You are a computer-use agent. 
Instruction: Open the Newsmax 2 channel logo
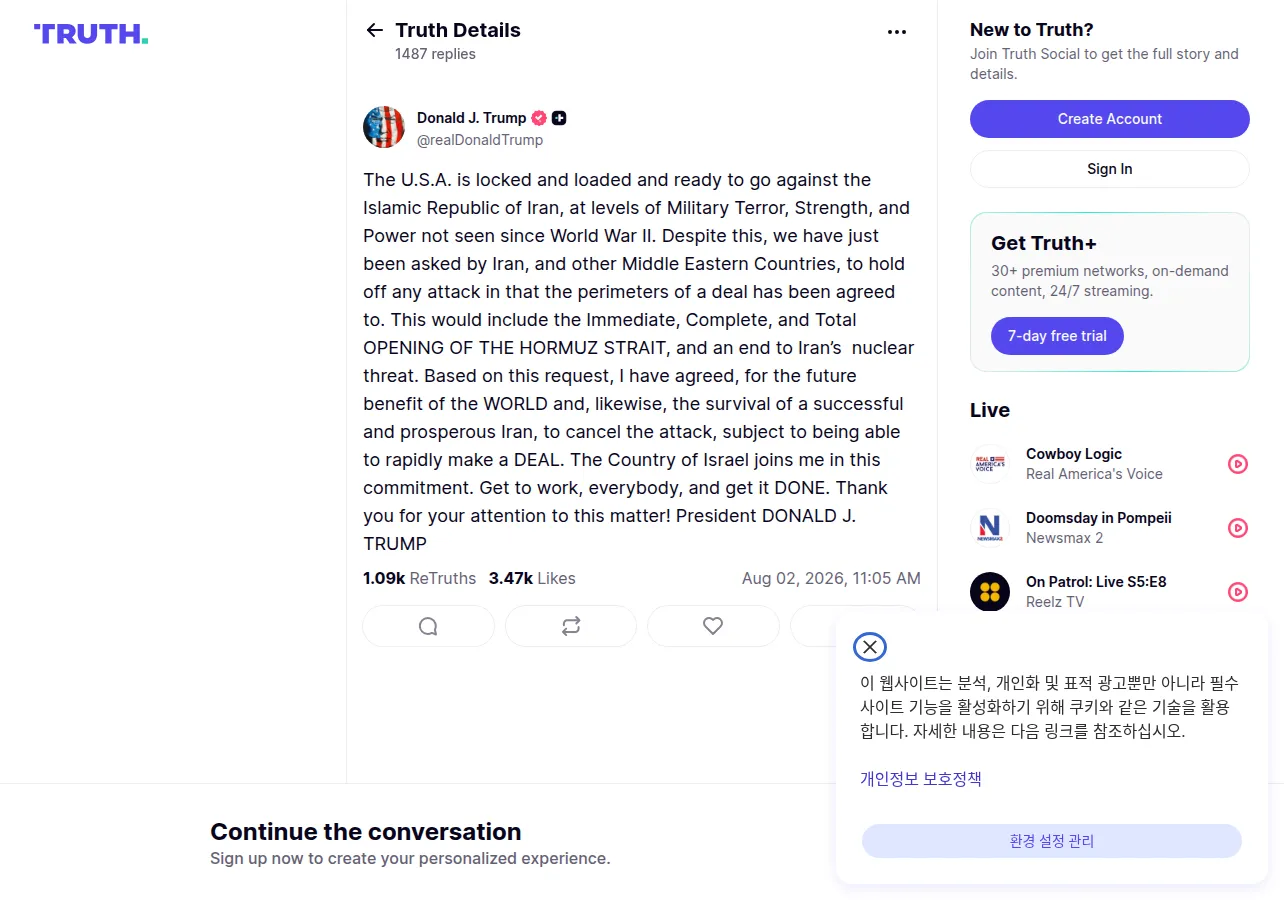990,528
